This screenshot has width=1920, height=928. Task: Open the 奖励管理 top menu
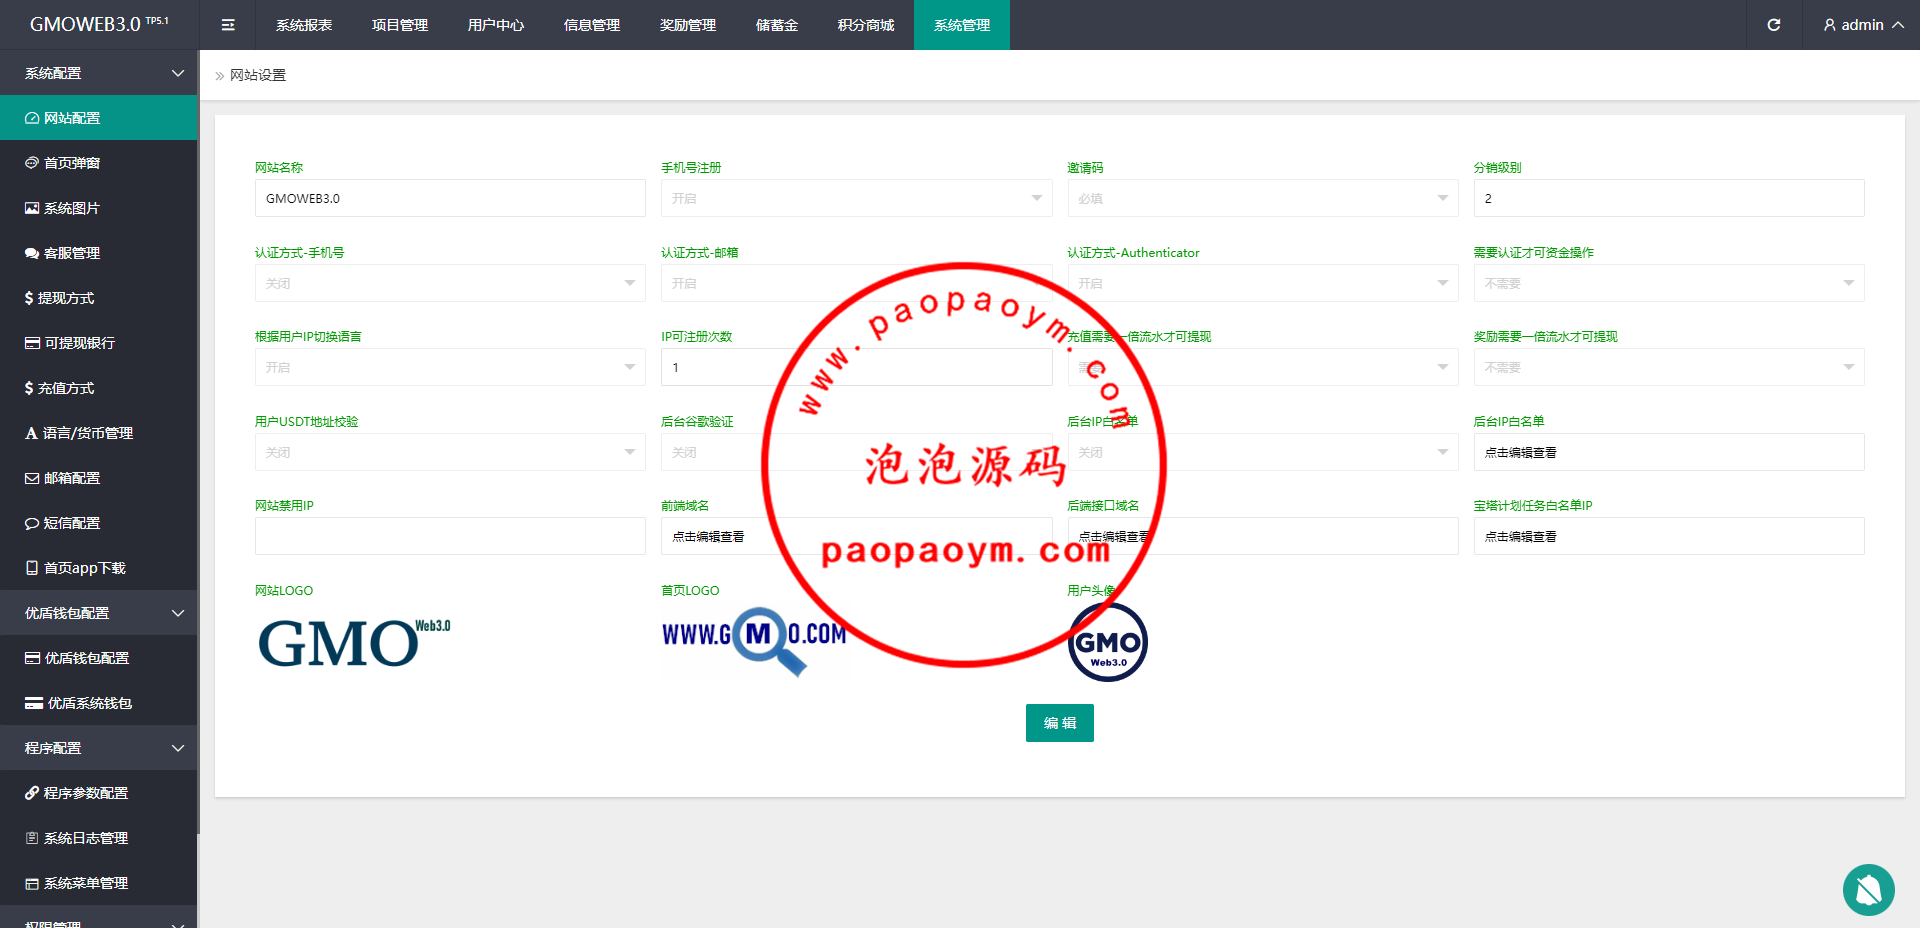coord(688,25)
